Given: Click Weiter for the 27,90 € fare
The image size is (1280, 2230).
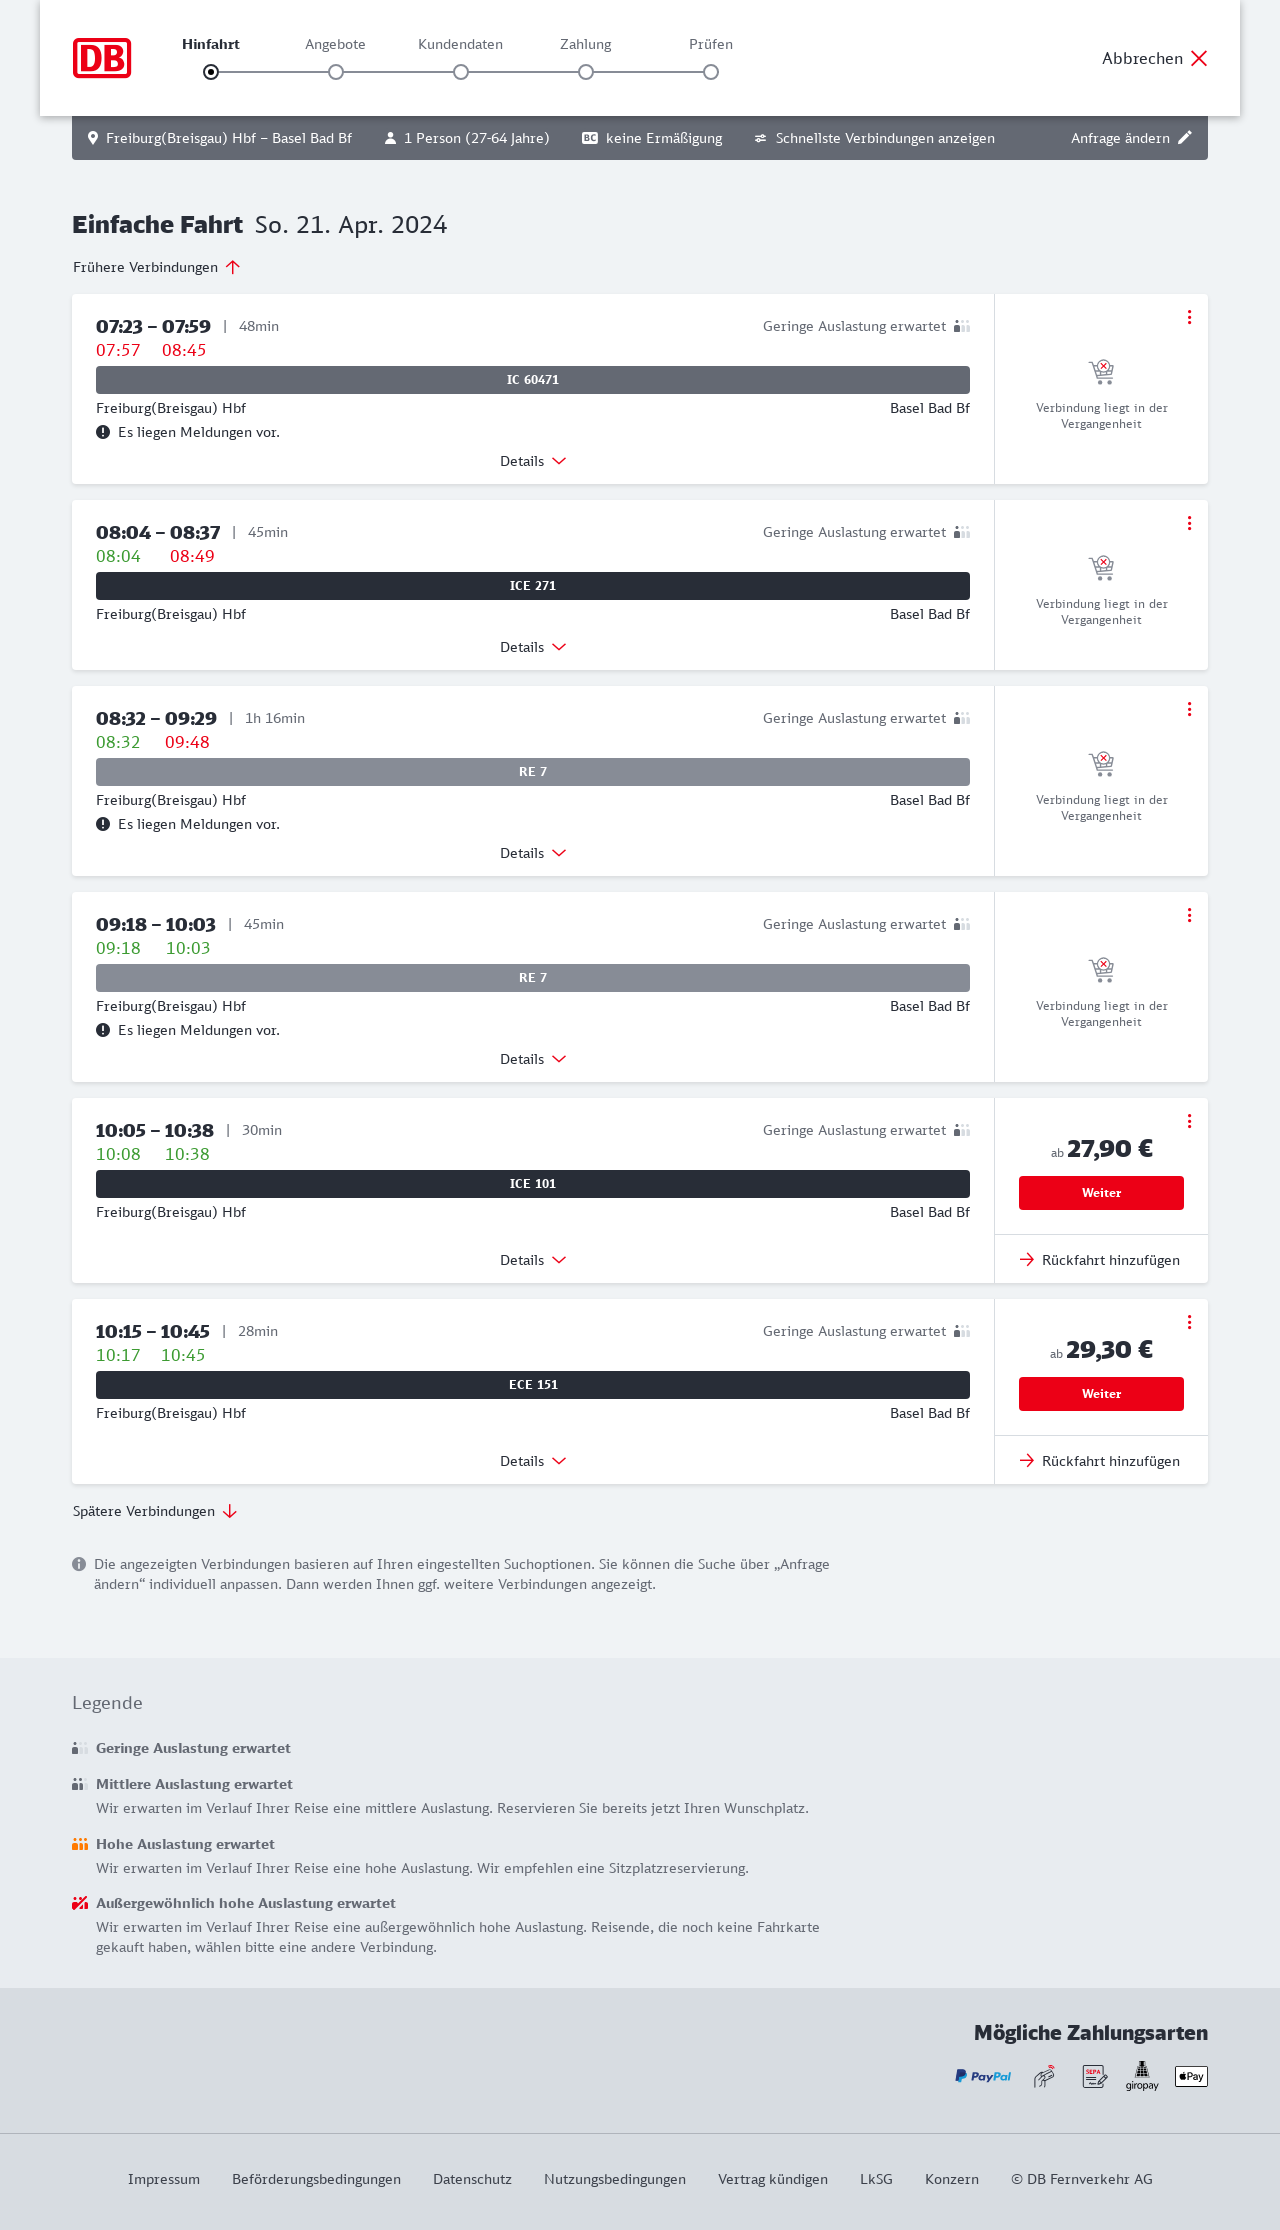Looking at the screenshot, I should click(1101, 1193).
